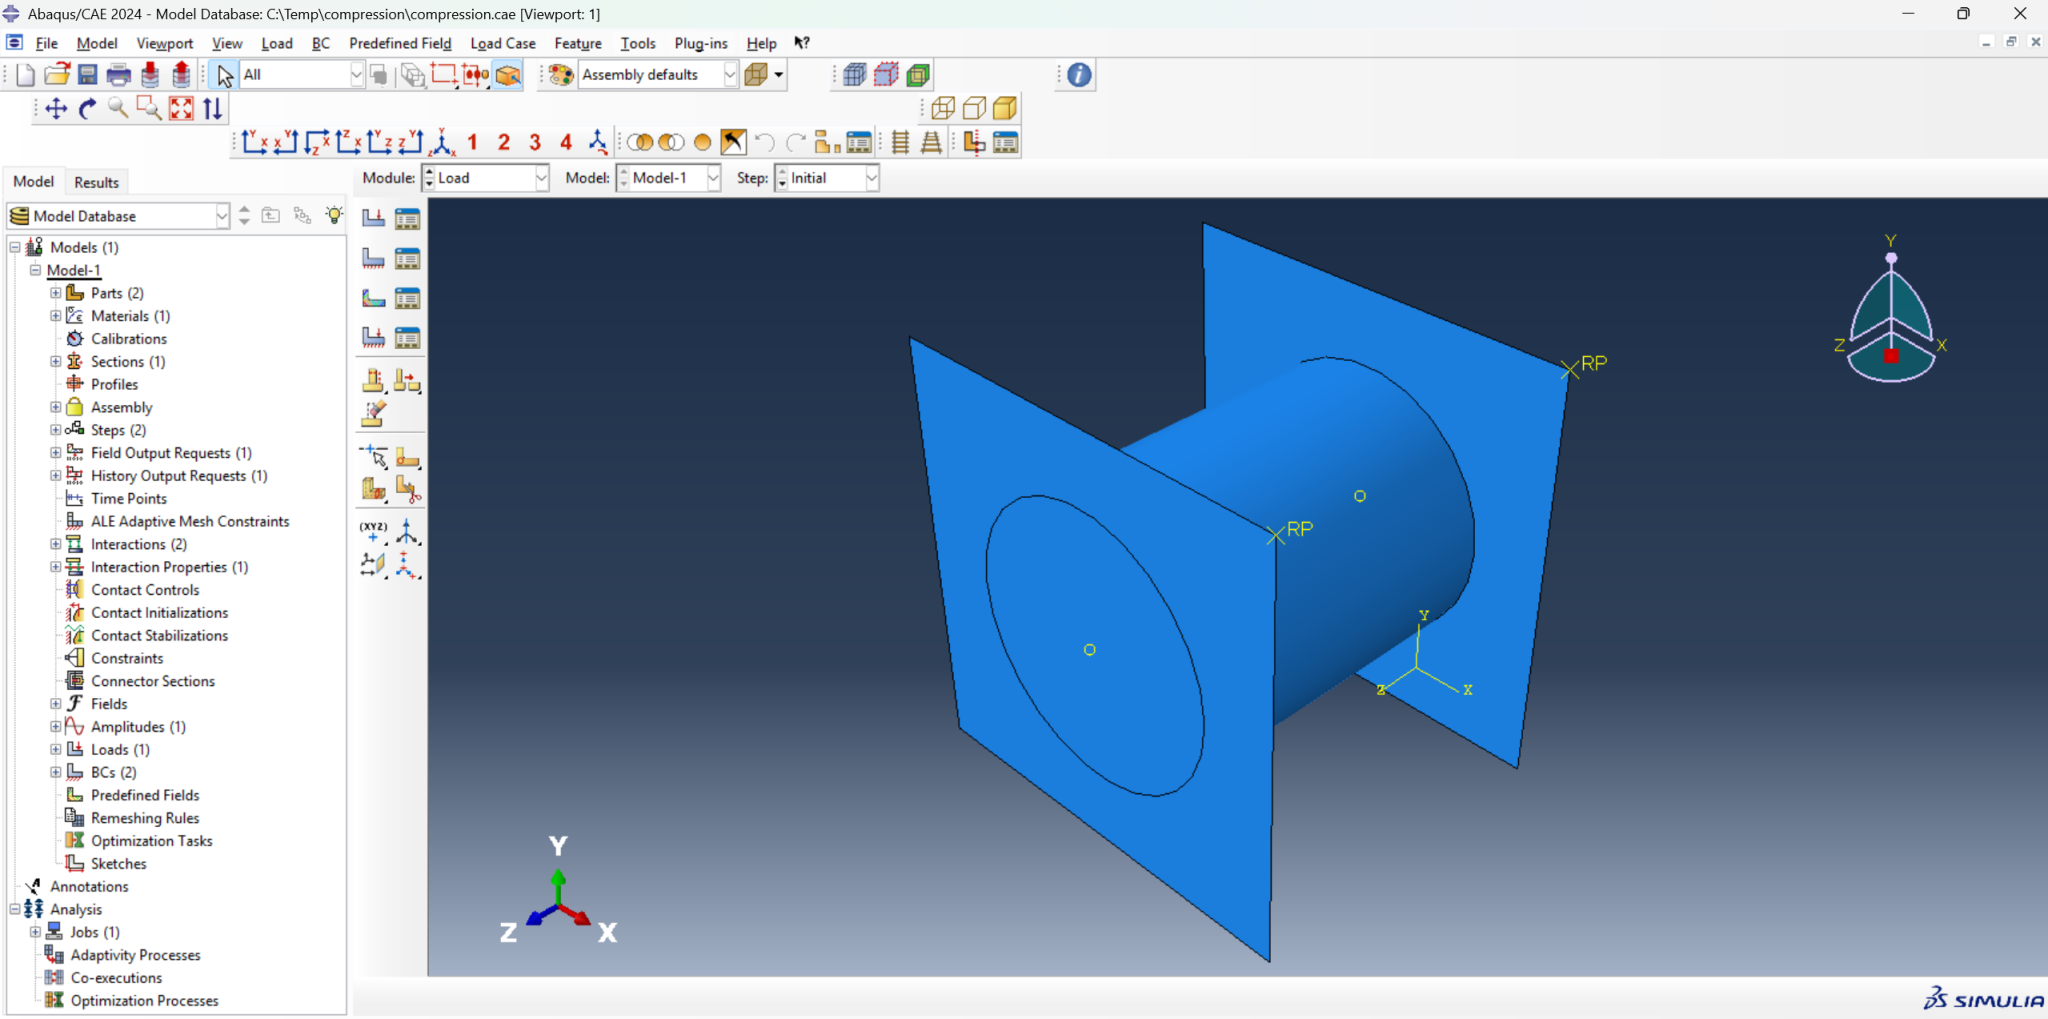2048x1019 pixels.
Task: Expand the Parts (2) tree node
Action: tap(56, 293)
